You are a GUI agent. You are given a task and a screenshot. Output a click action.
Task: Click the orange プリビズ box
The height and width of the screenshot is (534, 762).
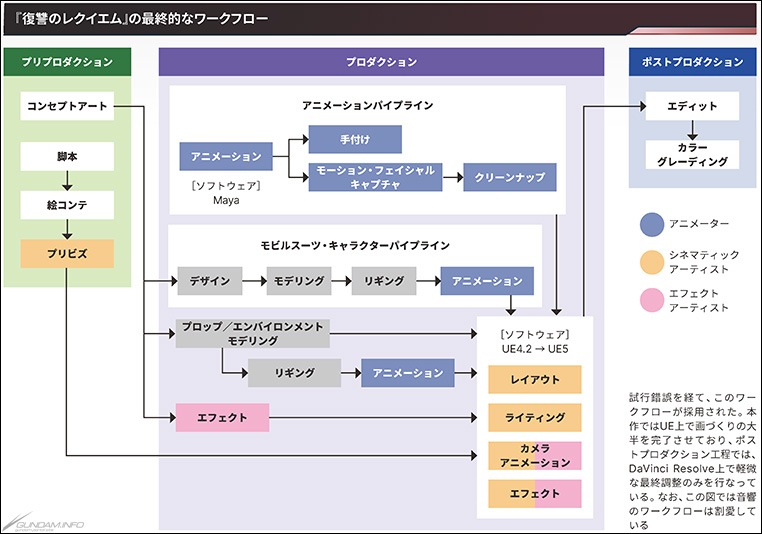coord(67,254)
